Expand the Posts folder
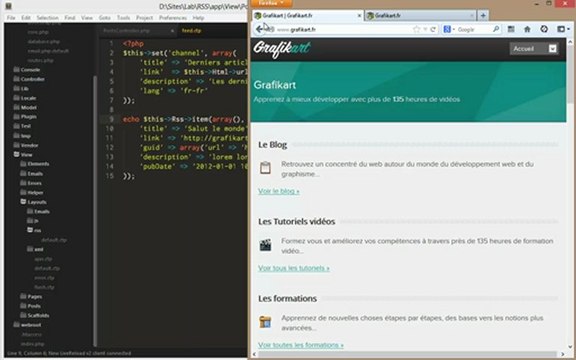This screenshot has height=360, width=576. tap(30, 306)
